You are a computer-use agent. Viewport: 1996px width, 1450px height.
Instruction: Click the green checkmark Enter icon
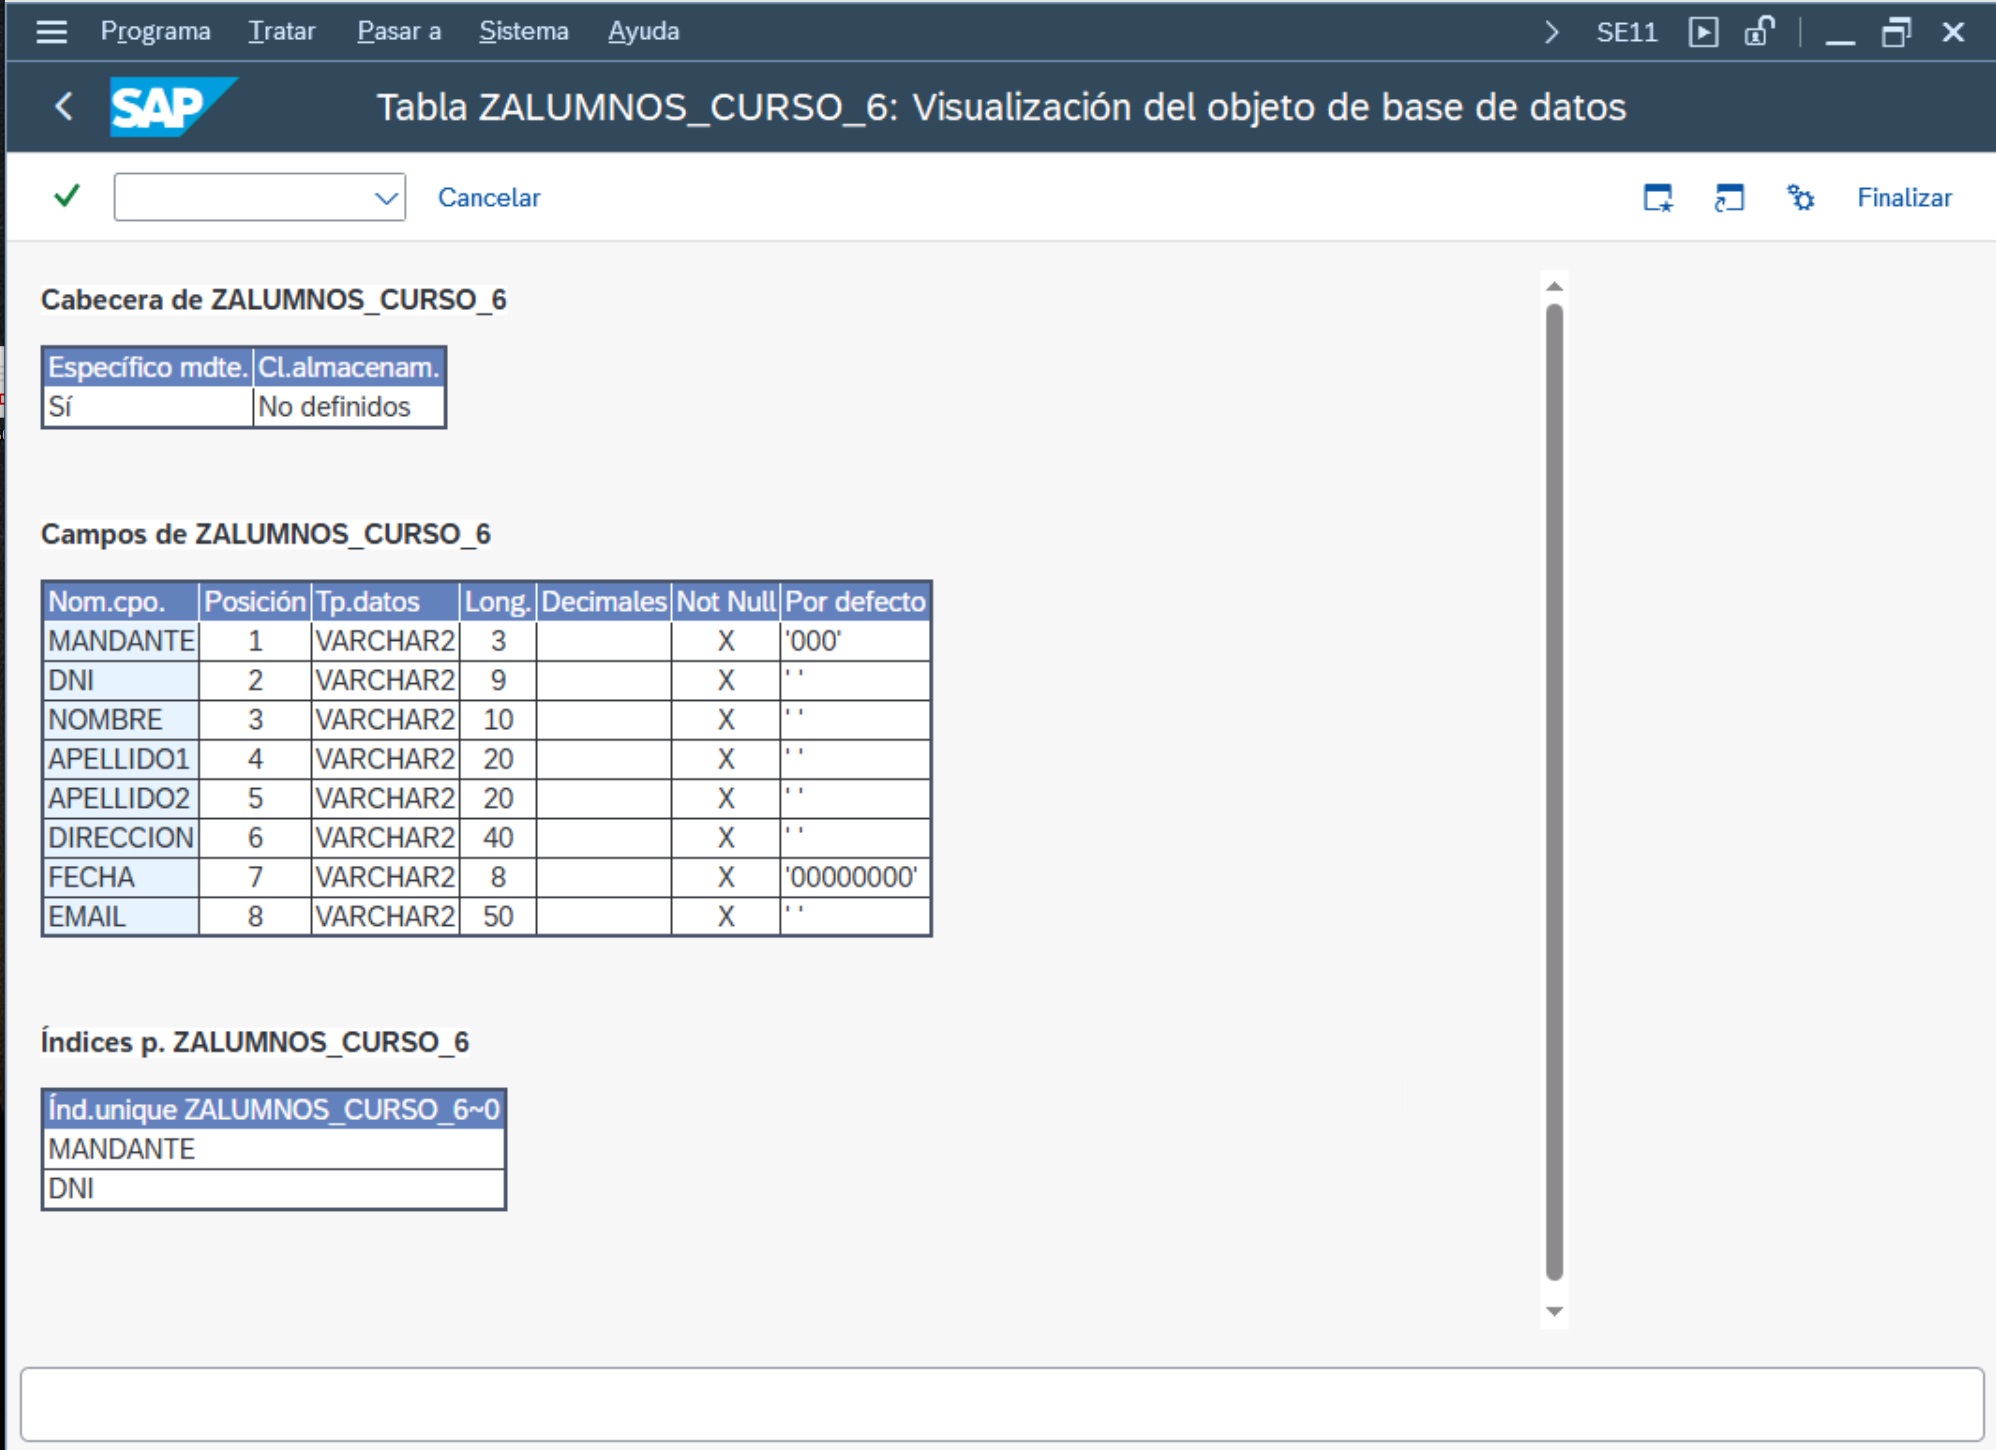tap(67, 196)
